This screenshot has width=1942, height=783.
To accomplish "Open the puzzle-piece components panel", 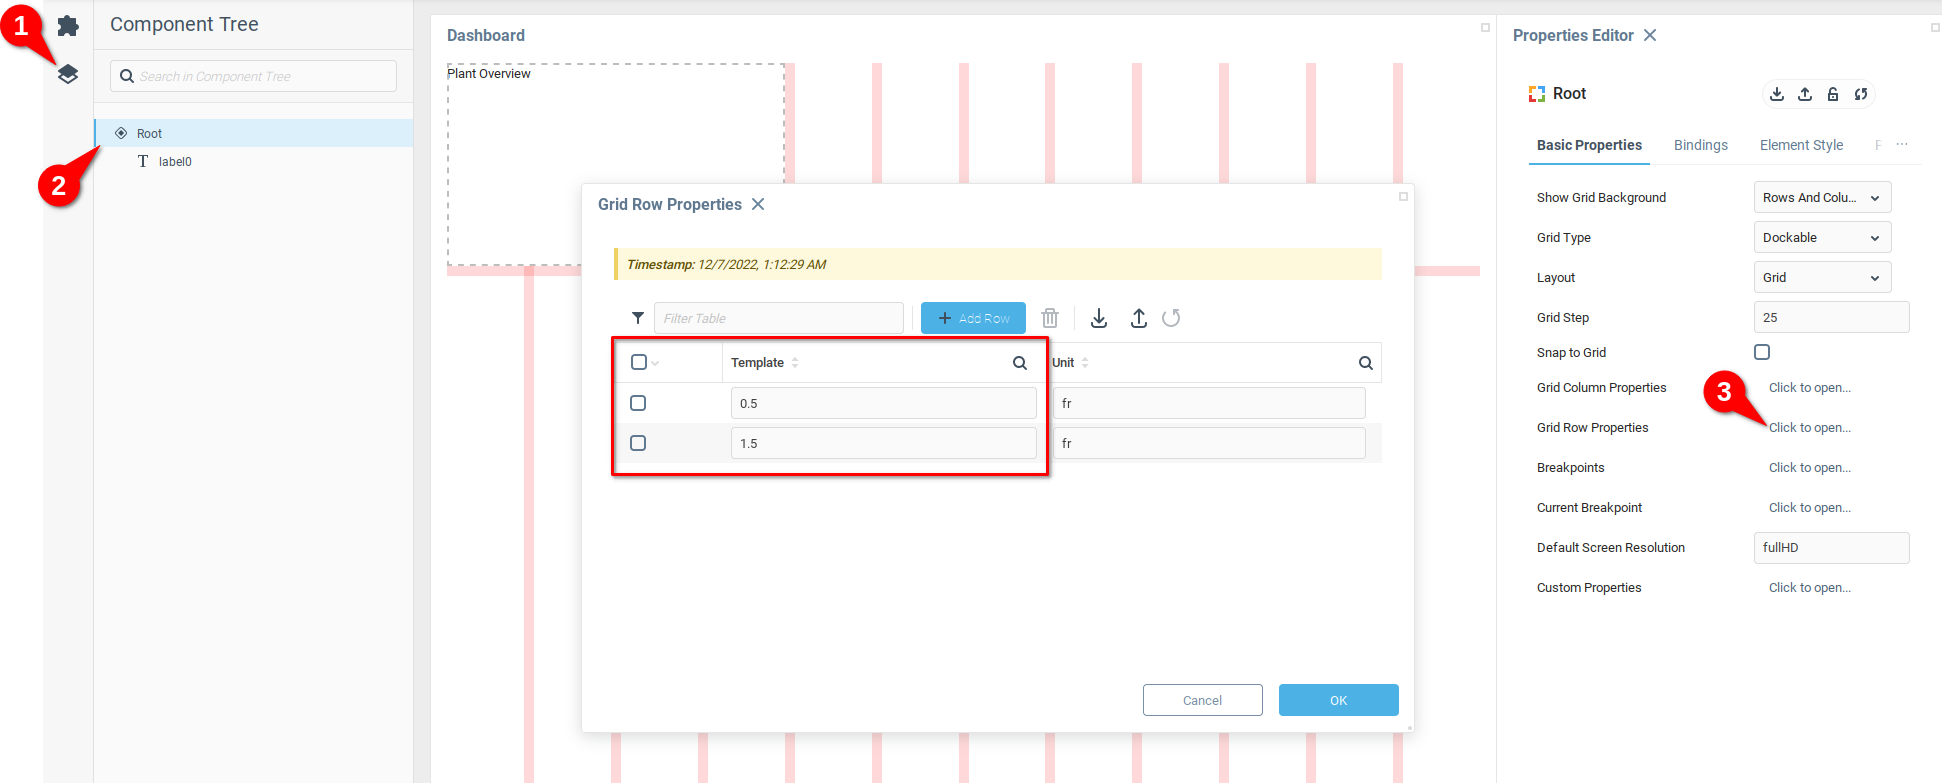I will [x=68, y=26].
